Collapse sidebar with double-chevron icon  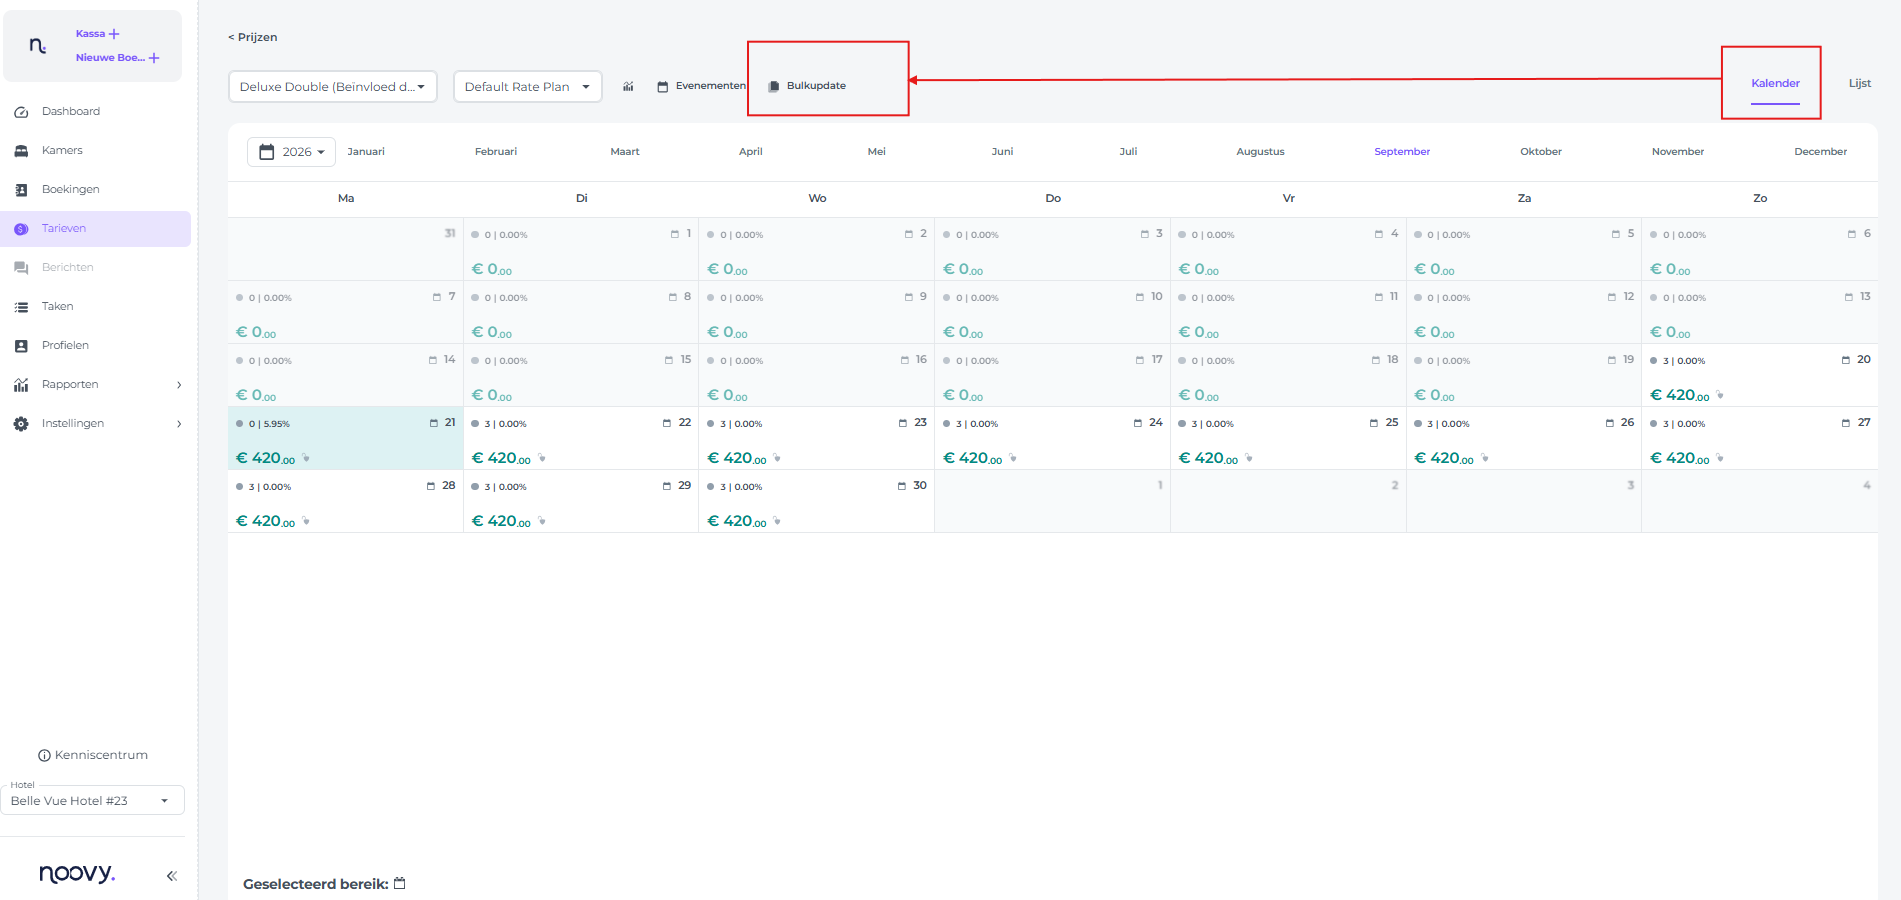[172, 876]
